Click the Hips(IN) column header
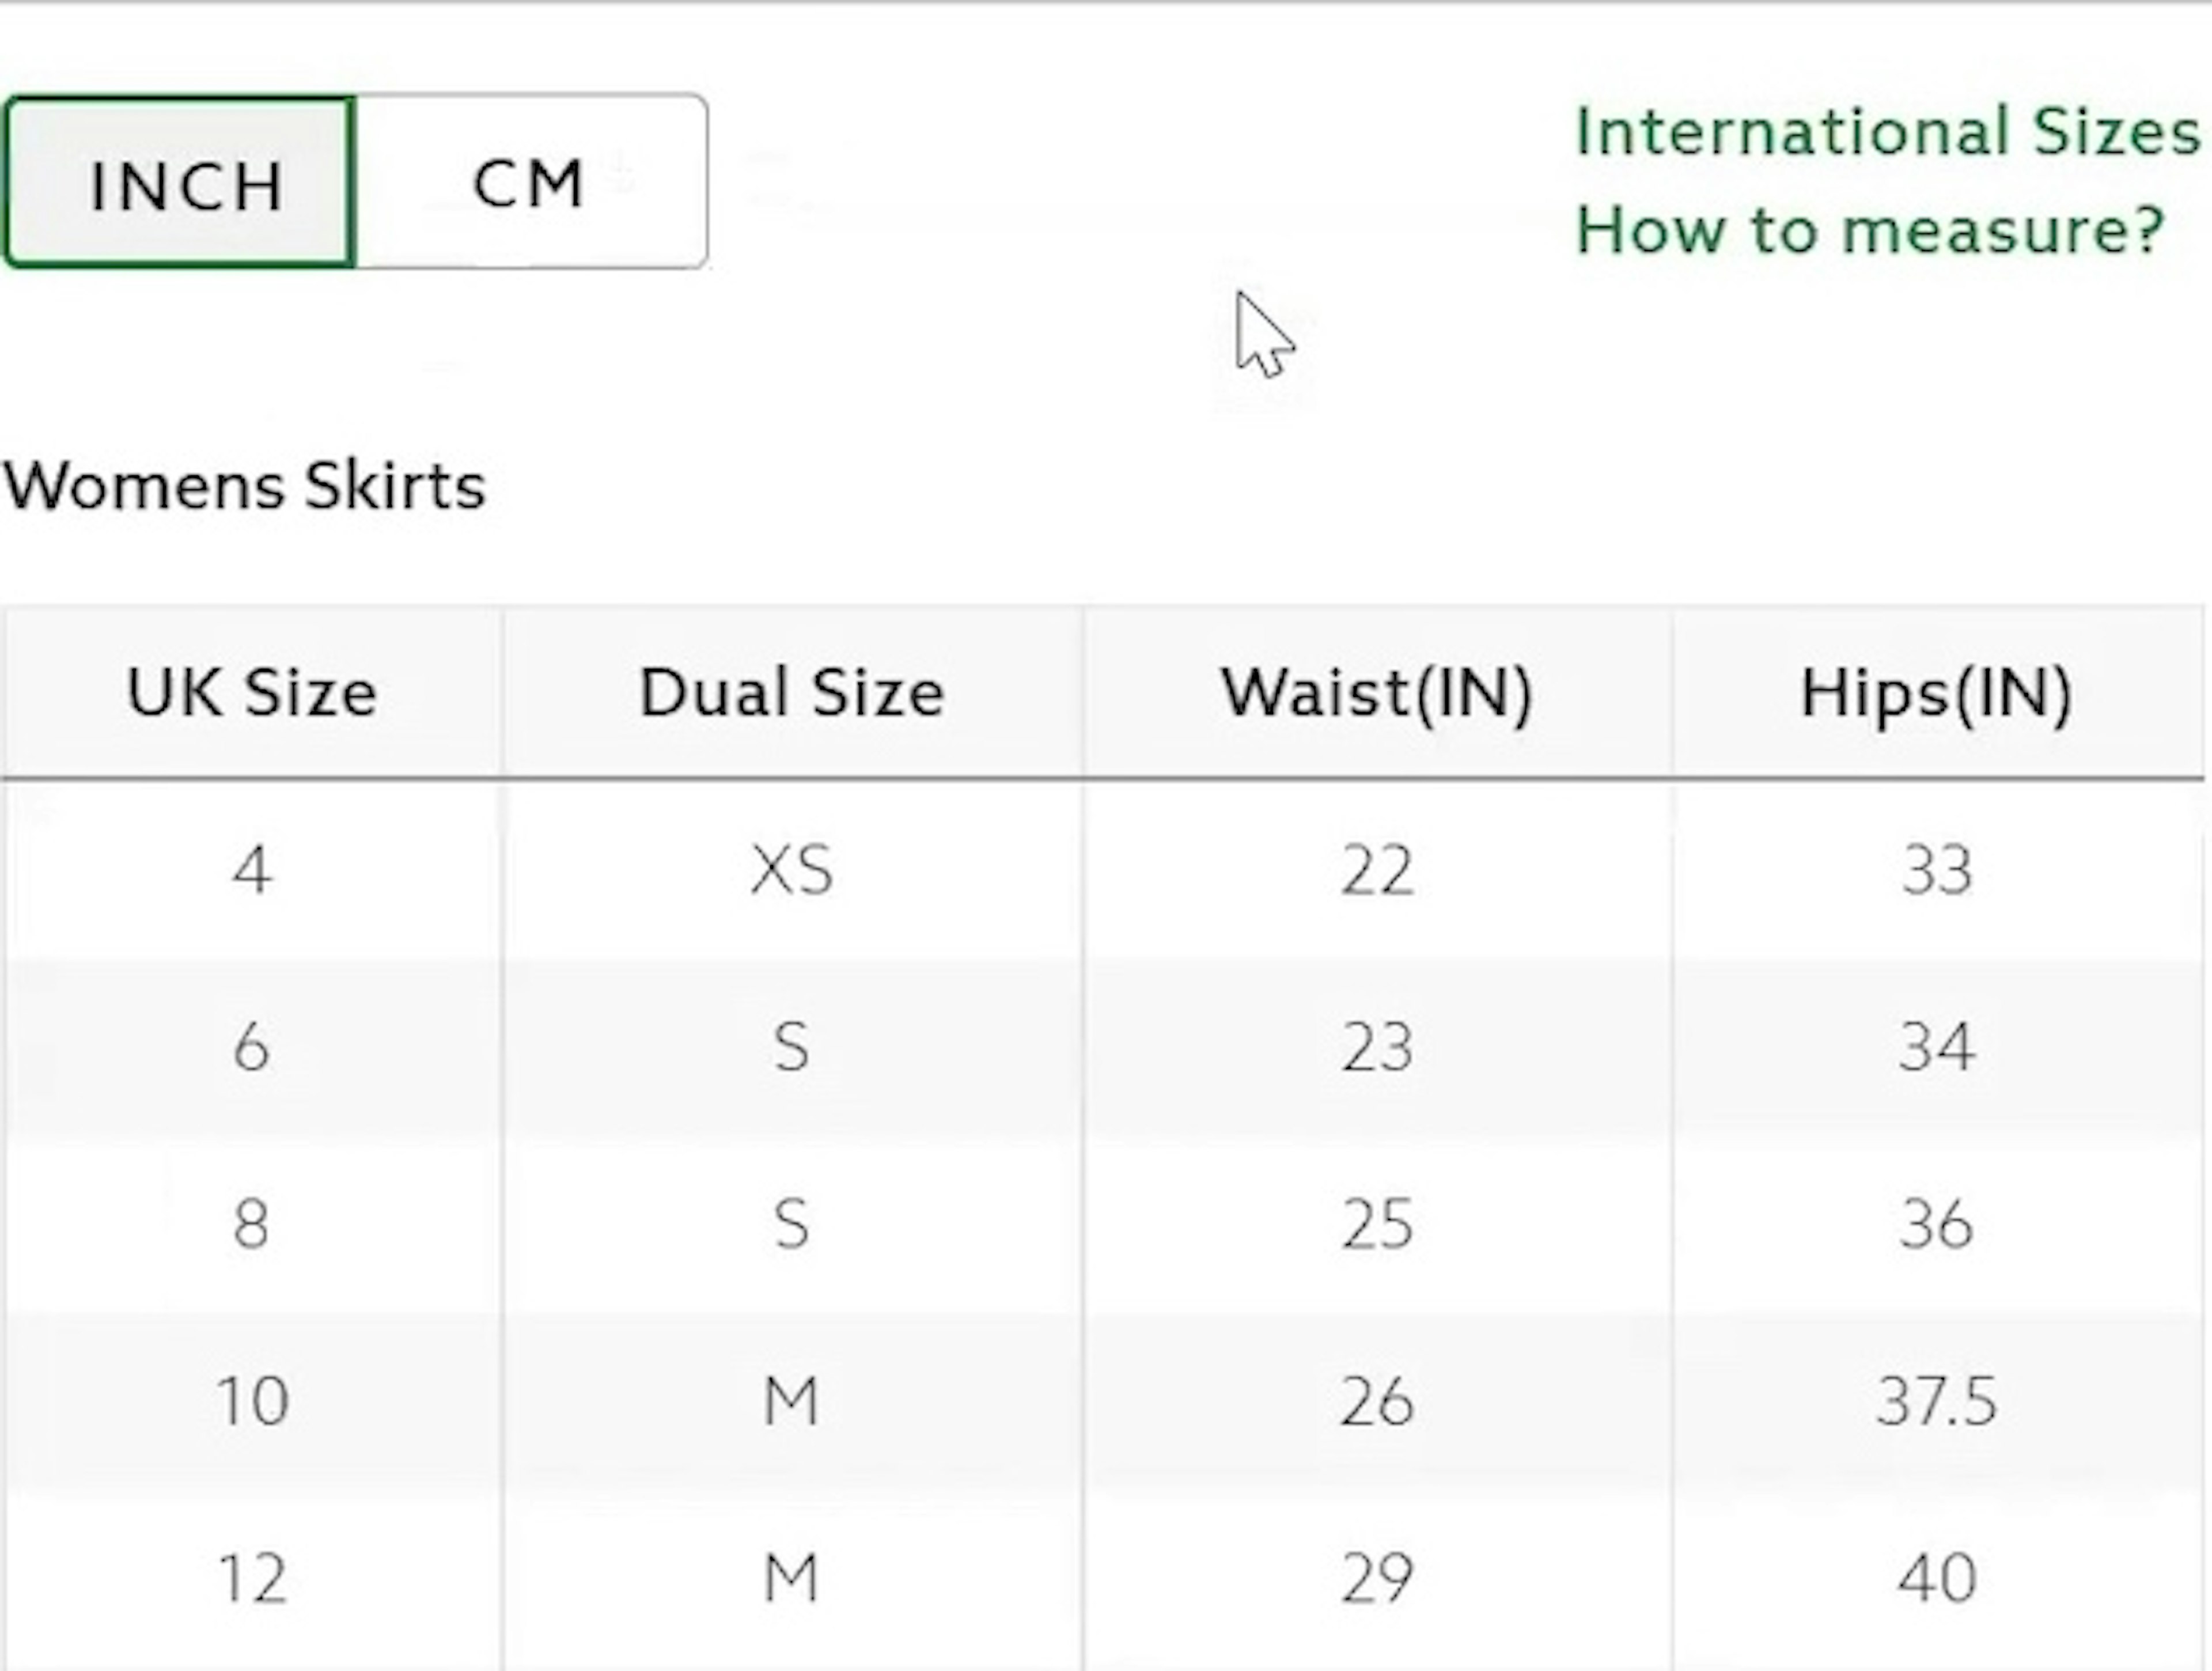Image resolution: width=2212 pixels, height=1671 pixels. click(1936, 692)
